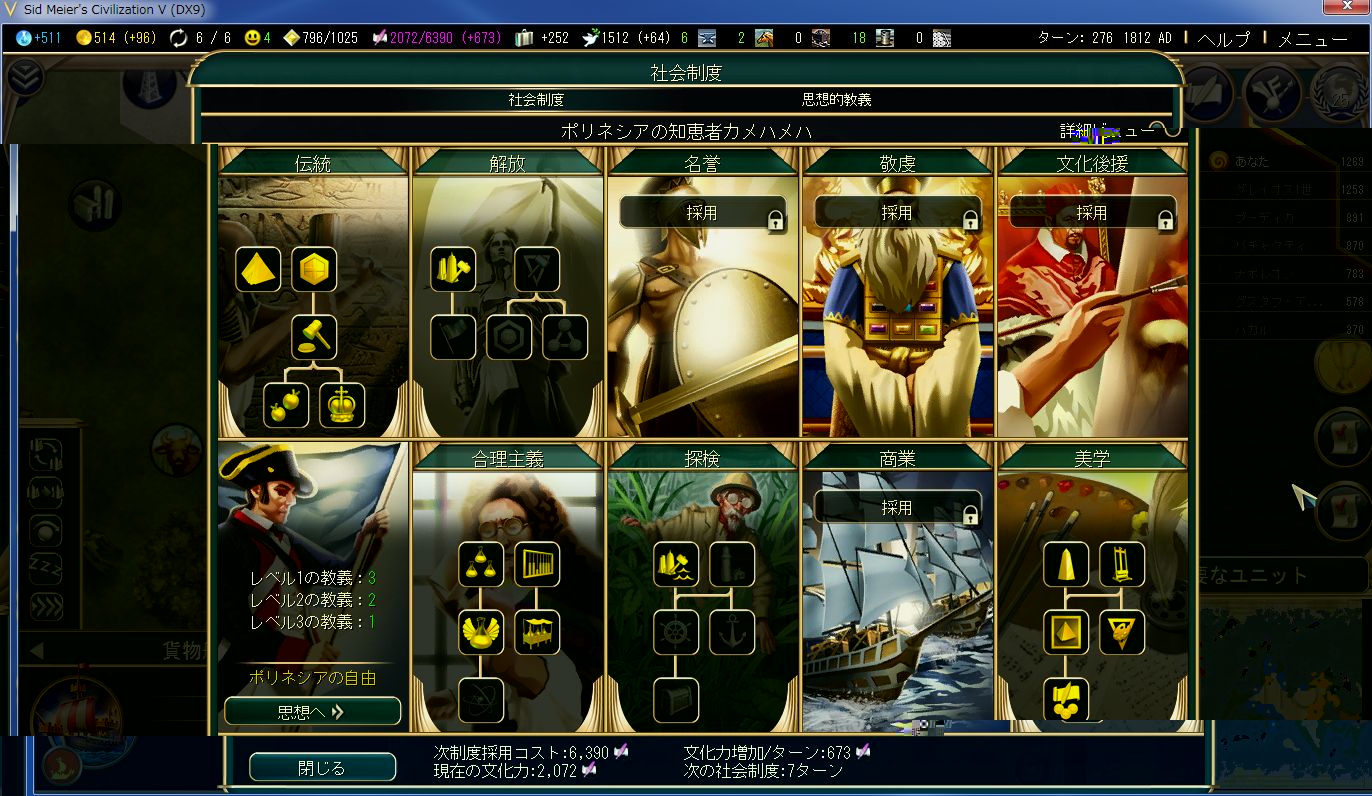Click the 思想へ button
Image resolution: width=1372 pixels, height=796 pixels.
(312, 712)
